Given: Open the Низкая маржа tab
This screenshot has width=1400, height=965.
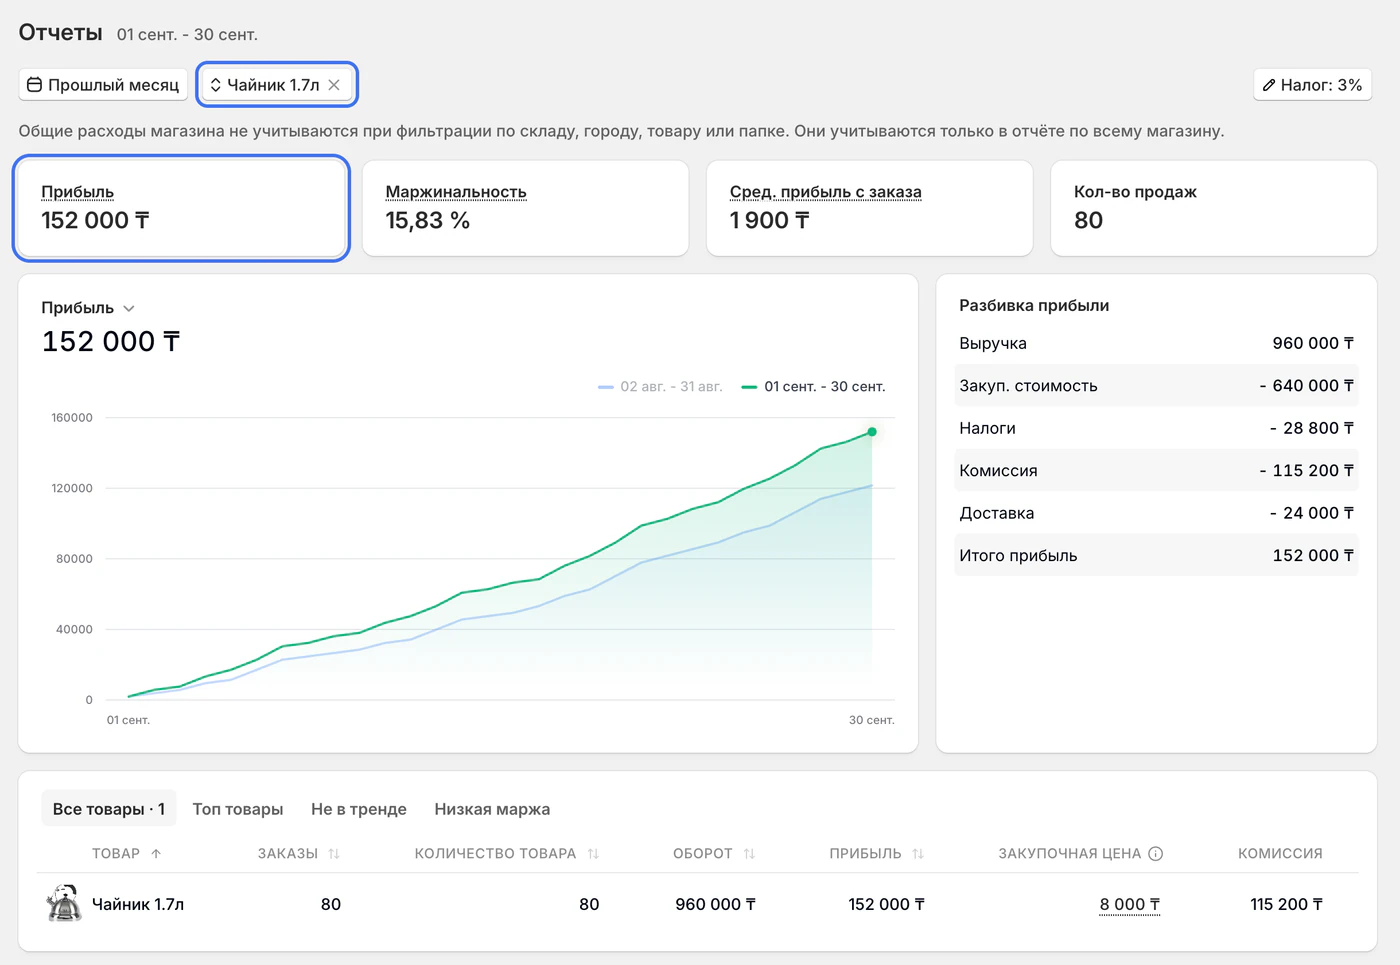Looking at the screenshot, I should 492,809.
